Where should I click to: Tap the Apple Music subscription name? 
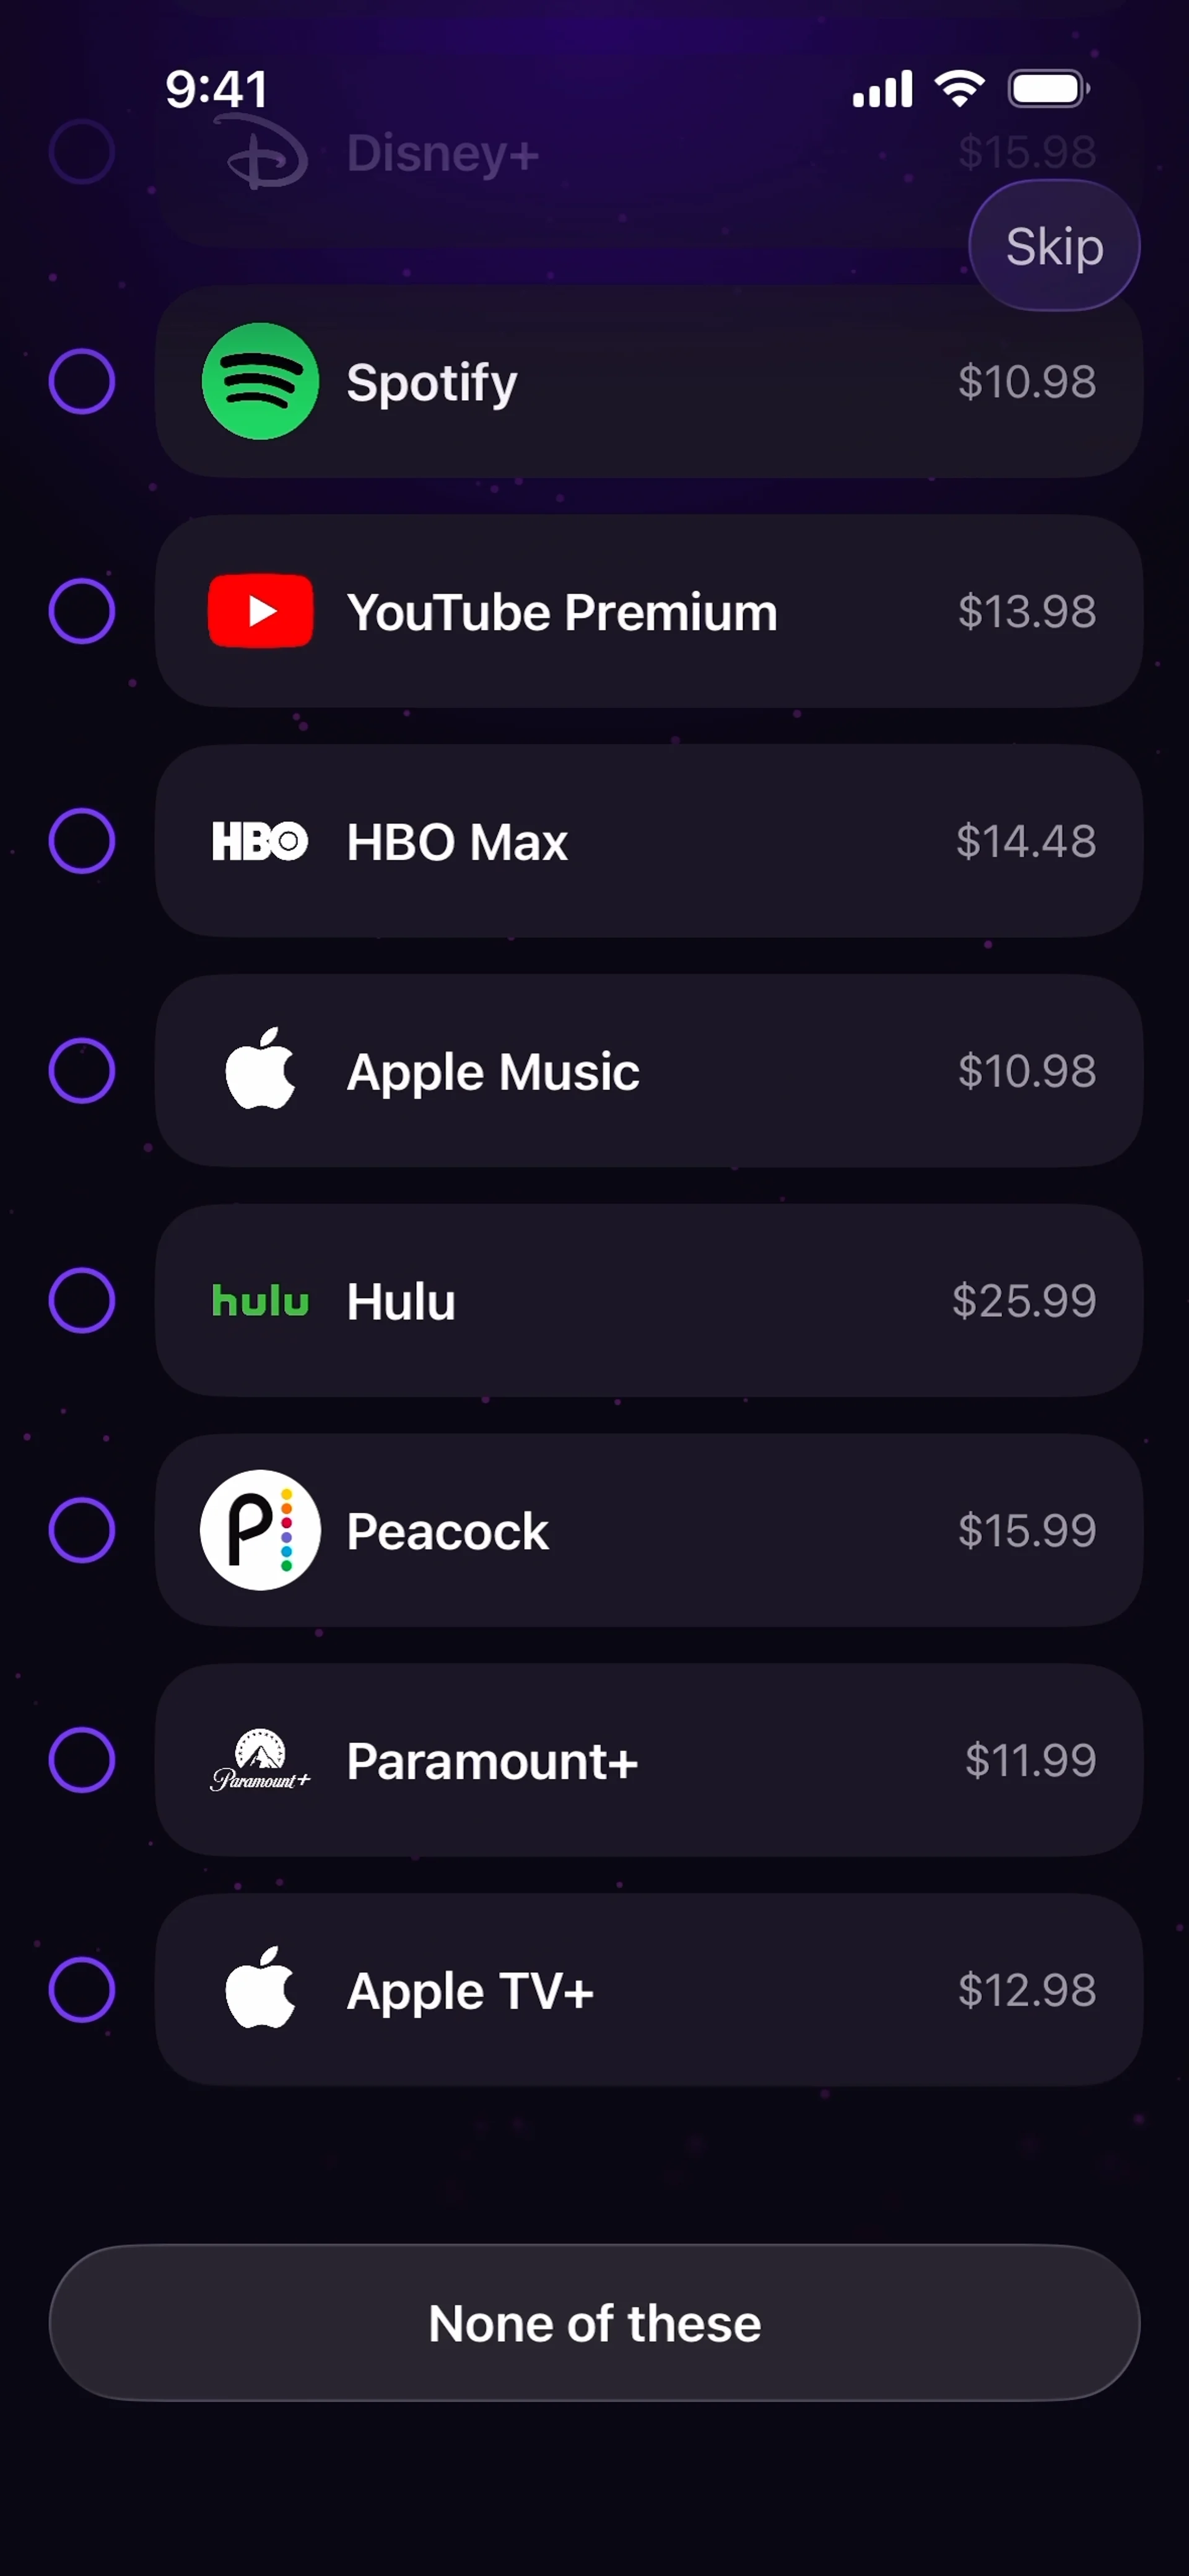click(x=493, y=1072)
